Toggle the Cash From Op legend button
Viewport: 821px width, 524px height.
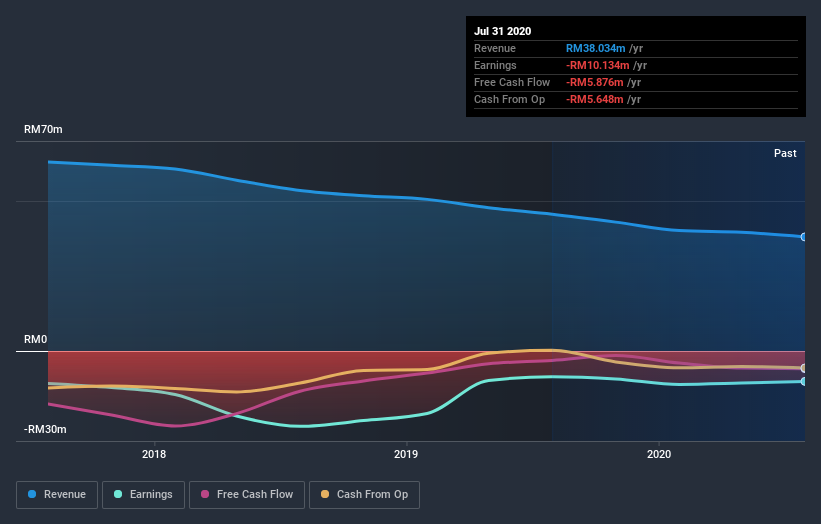(x=364, y=495)
